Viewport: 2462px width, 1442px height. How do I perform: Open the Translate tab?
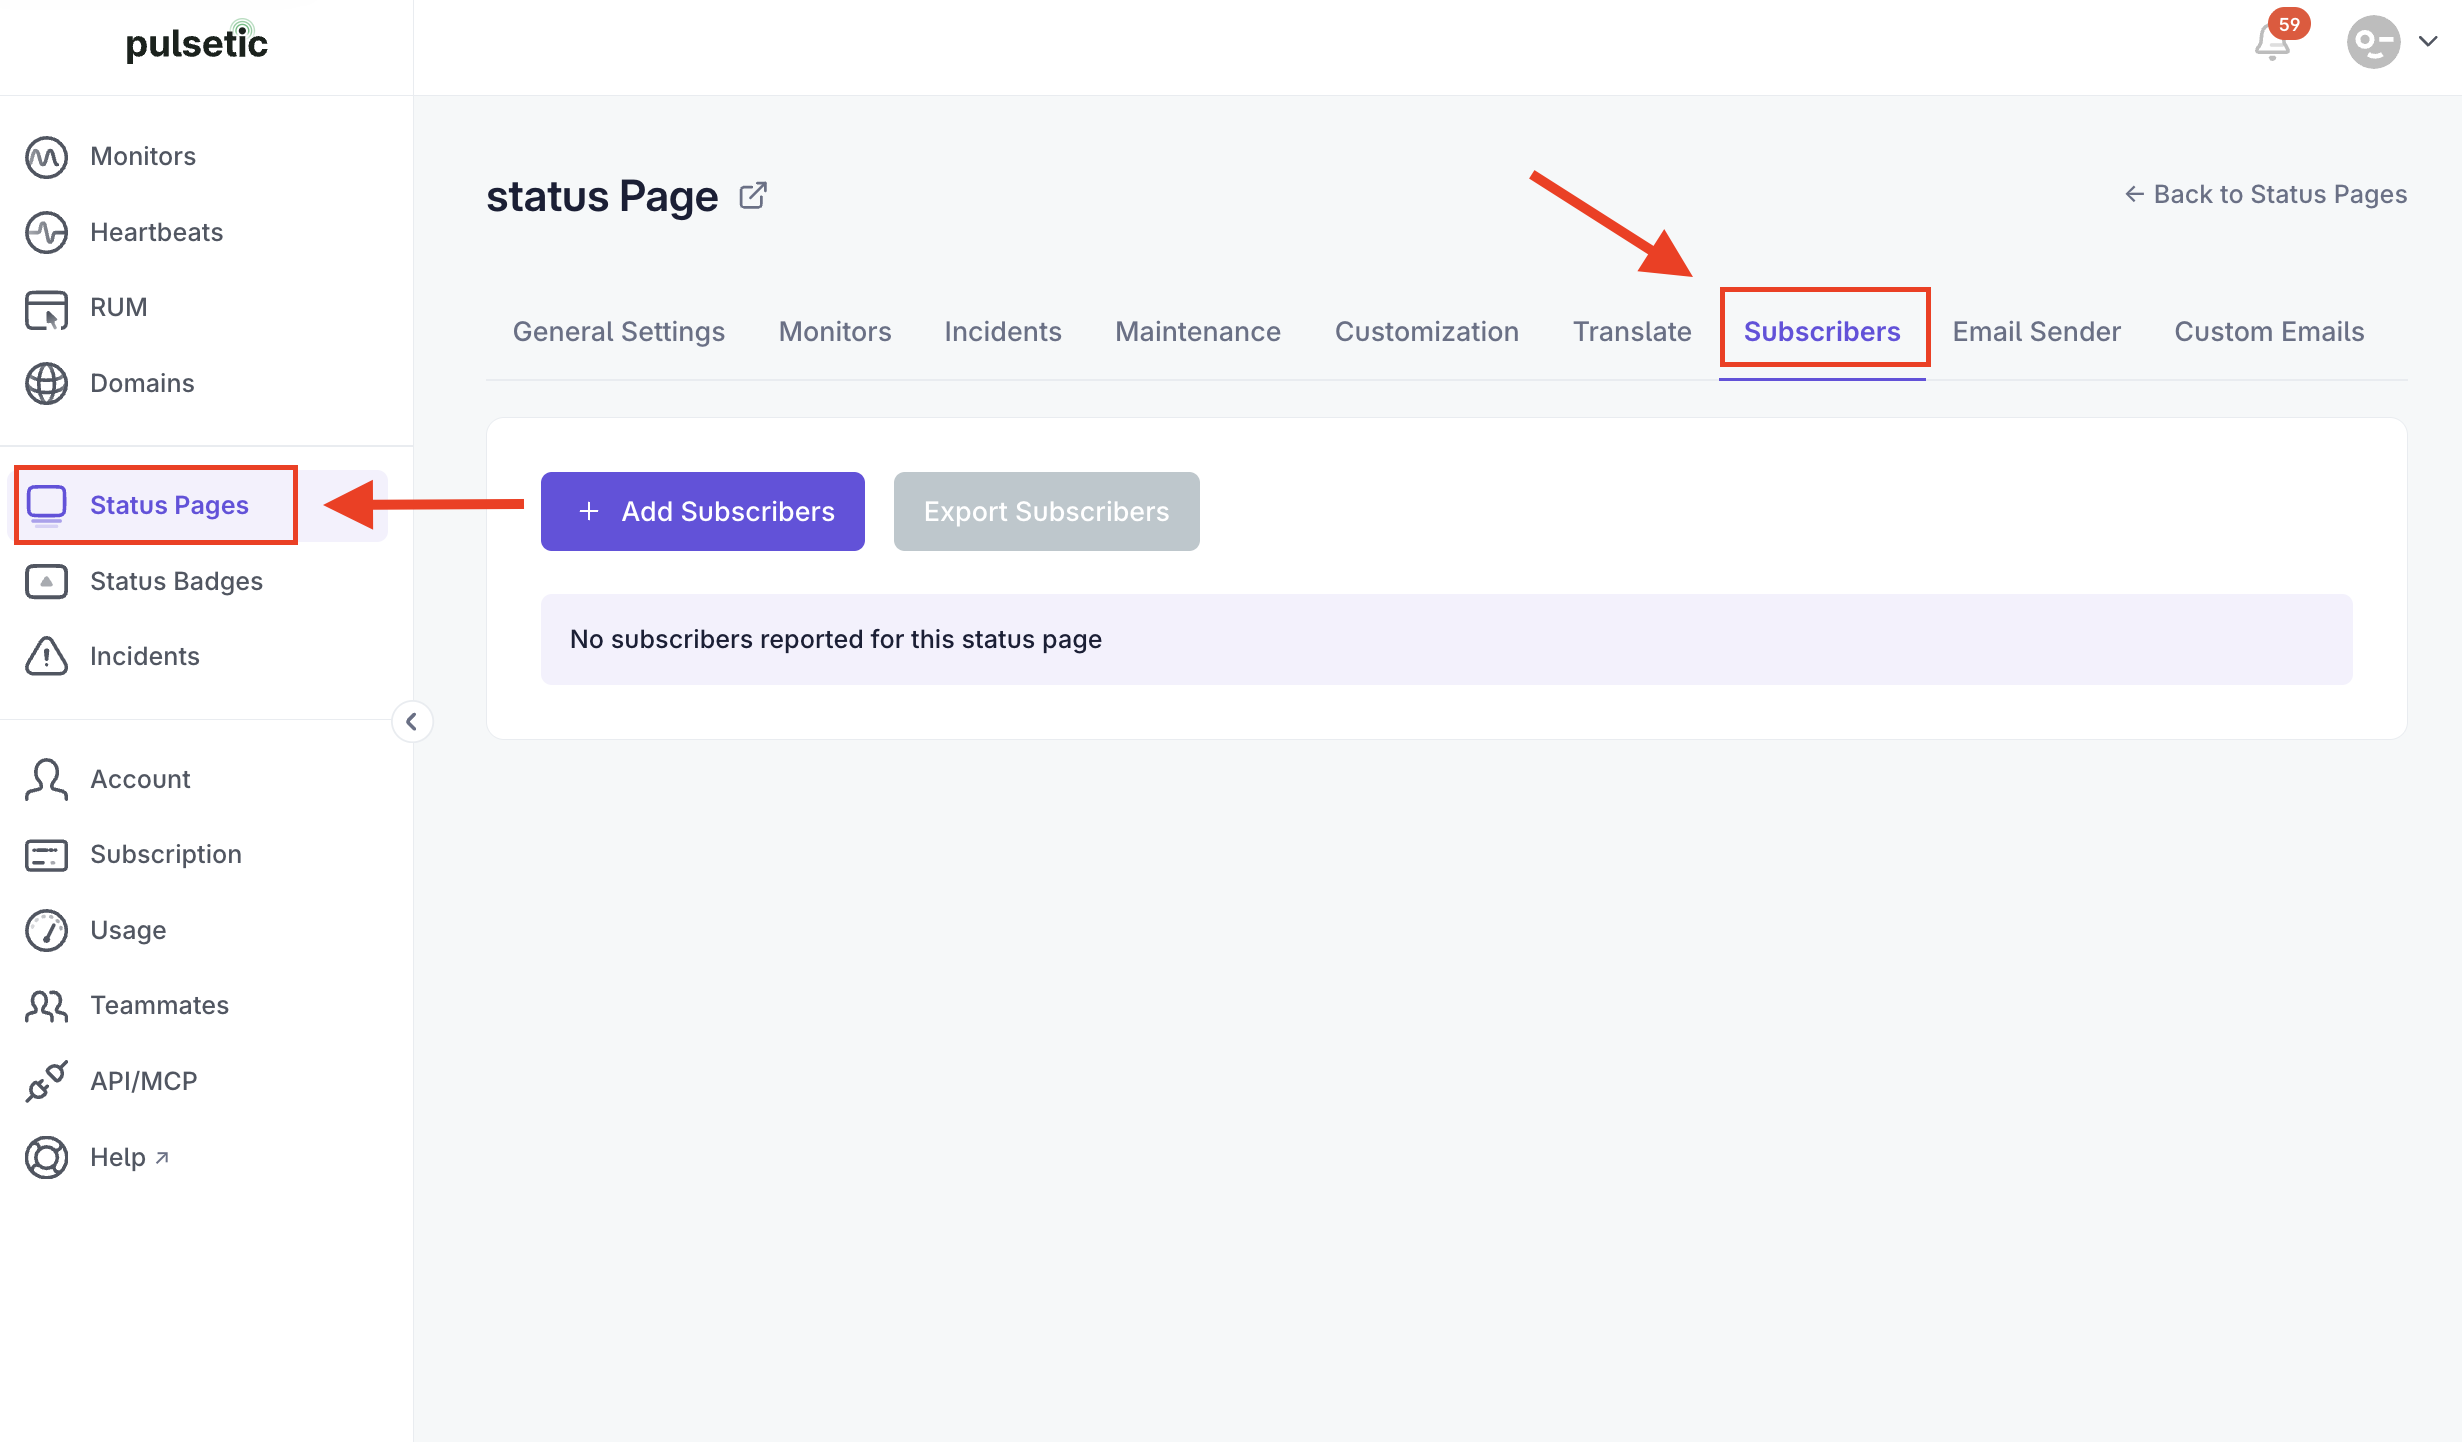[x=1632, y=332]
